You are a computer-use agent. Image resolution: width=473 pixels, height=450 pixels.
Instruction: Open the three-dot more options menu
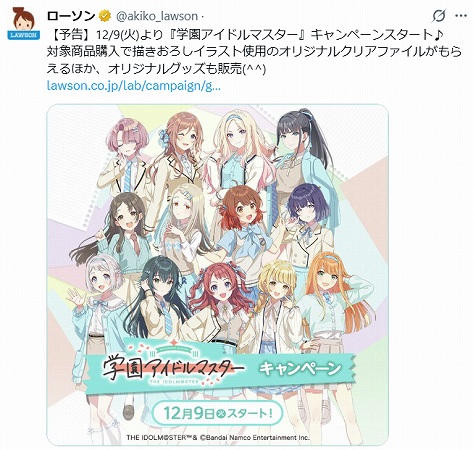(x=461, y=16)
